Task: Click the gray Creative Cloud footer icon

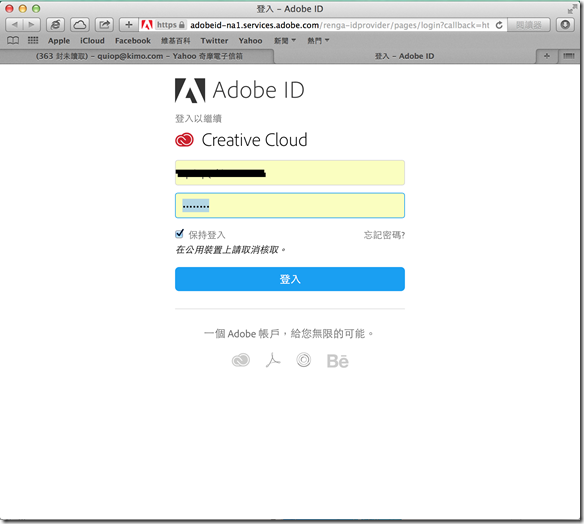Action: [x=241, y=360]
